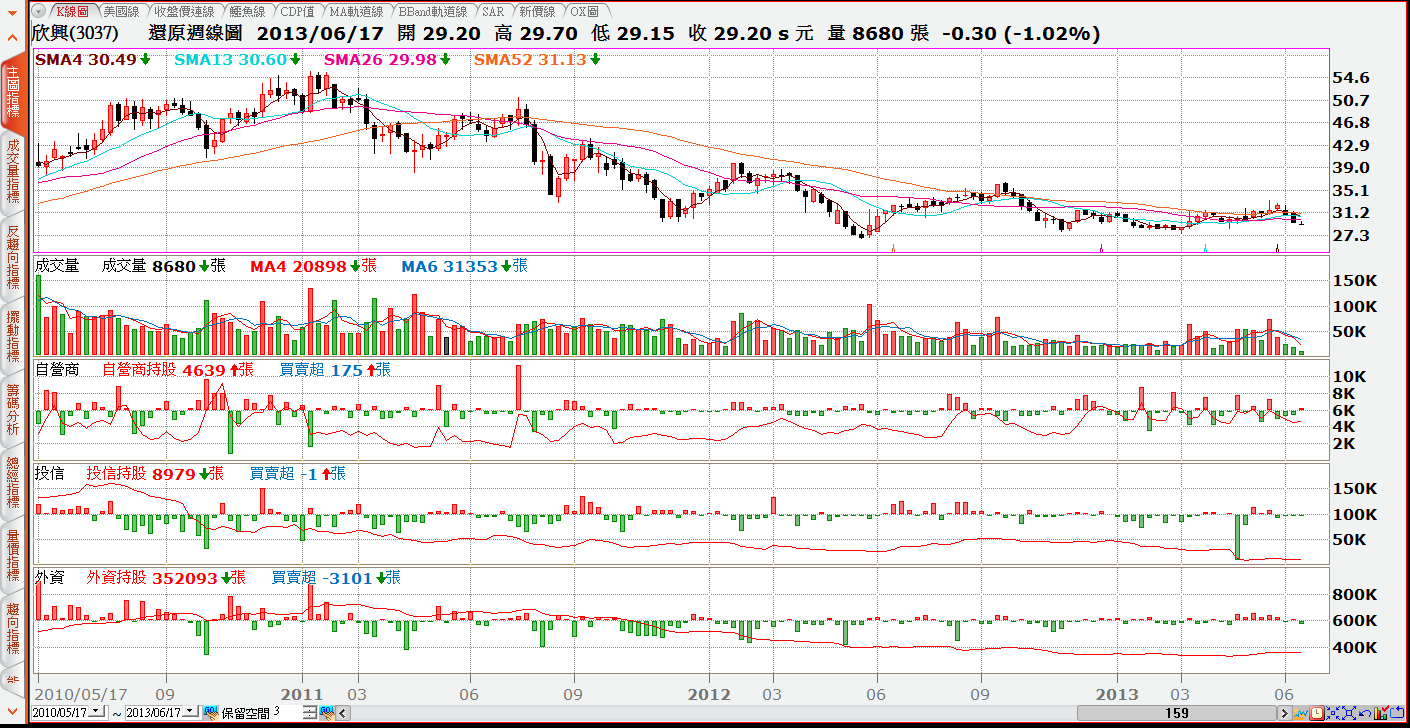Open the end date 2013/06/17 dropdown

(190, 712)
